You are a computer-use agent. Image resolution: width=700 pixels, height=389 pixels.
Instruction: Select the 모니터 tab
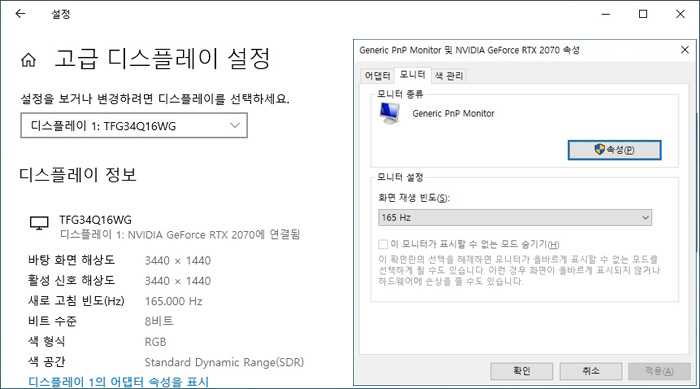412,75
